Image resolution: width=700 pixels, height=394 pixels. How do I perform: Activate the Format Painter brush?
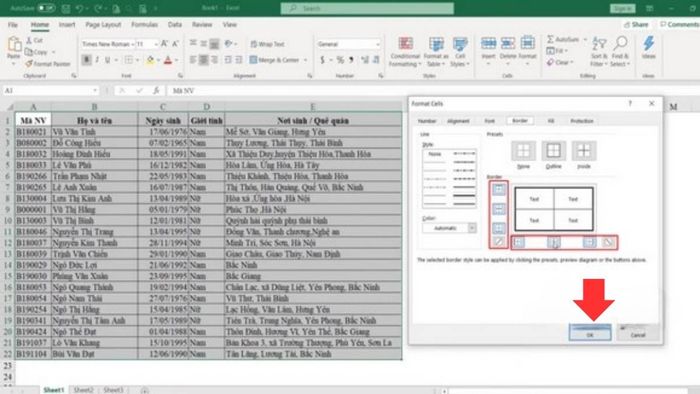coord(48,64)
